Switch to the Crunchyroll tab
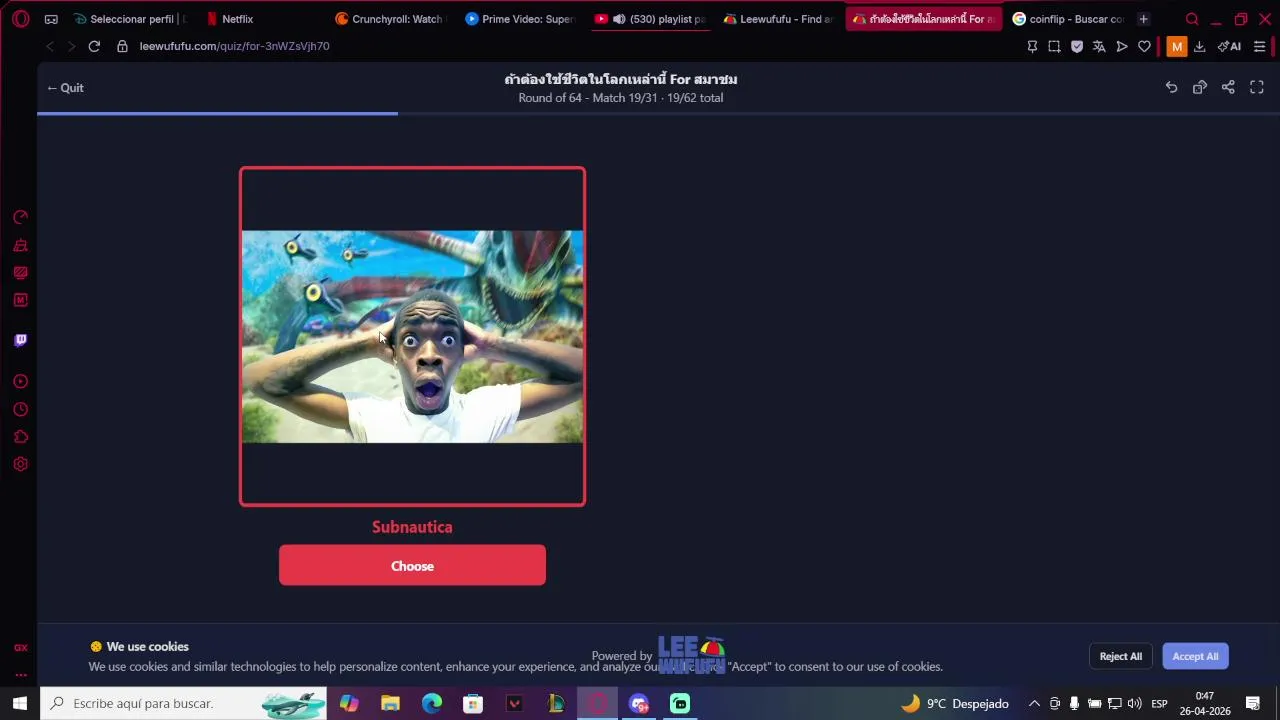Viewport: 1280px width, 720px height. point(389,19)
